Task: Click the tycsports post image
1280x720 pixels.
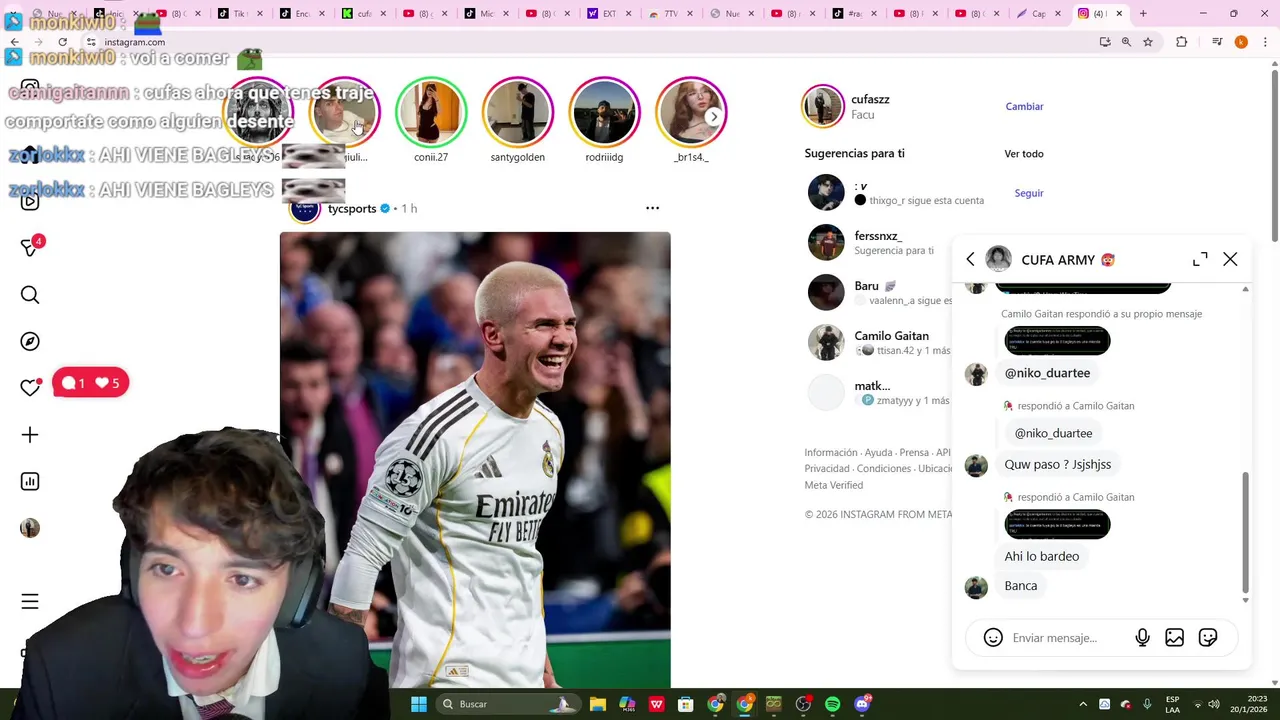Action: click(x=475, y=460)
